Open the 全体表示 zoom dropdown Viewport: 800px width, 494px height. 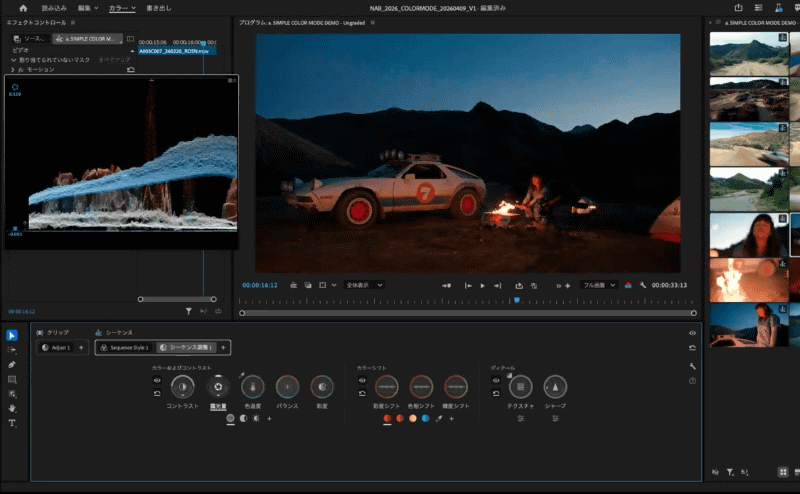point(364,285)
